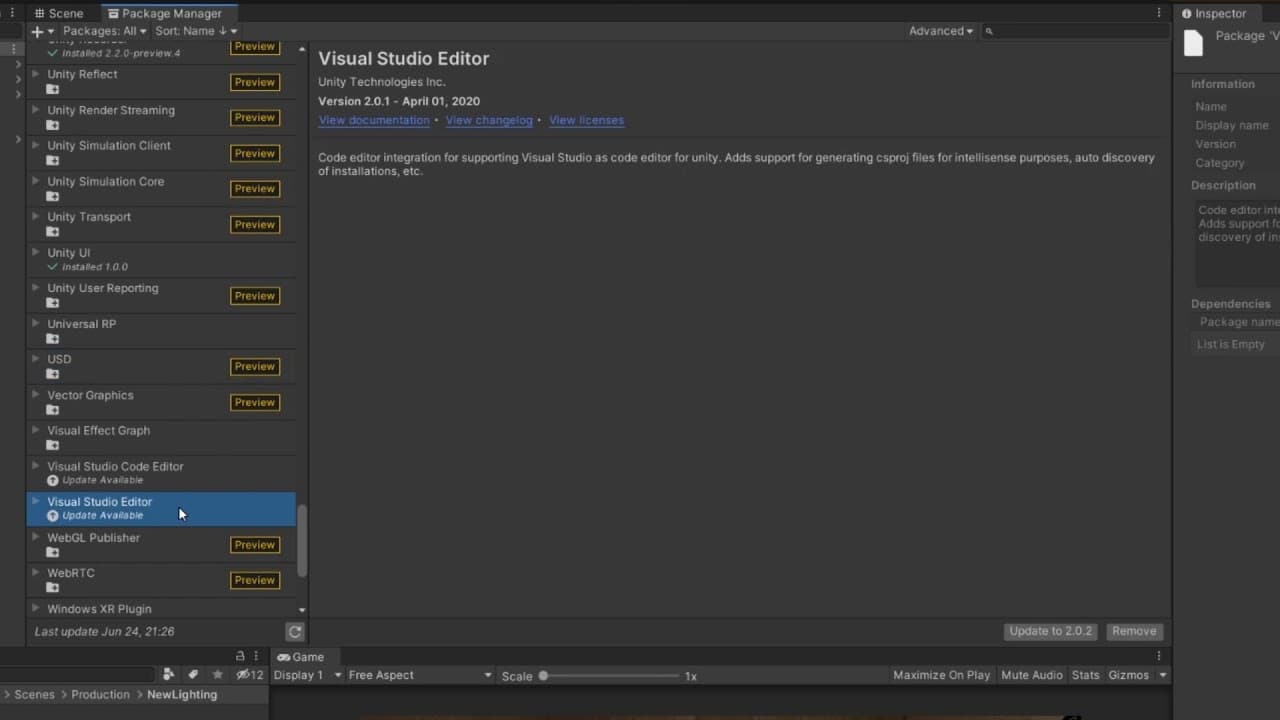This screenshot has width=1280, height=720.
Task: Click the folder-plus icon under Visual Effect Graph
Action: (53, 445)
